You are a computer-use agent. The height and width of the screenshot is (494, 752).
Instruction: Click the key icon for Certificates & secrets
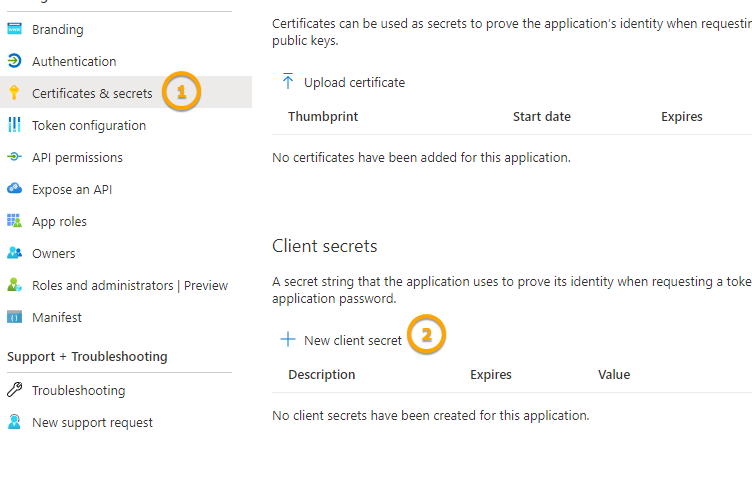(x=14, y=94)
